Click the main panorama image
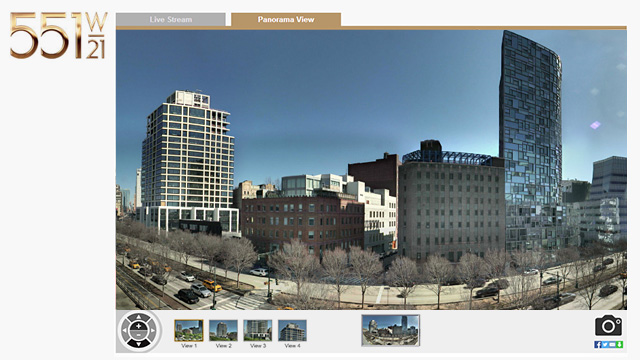This screenshot has height=360, width=640. pos(371,169)
